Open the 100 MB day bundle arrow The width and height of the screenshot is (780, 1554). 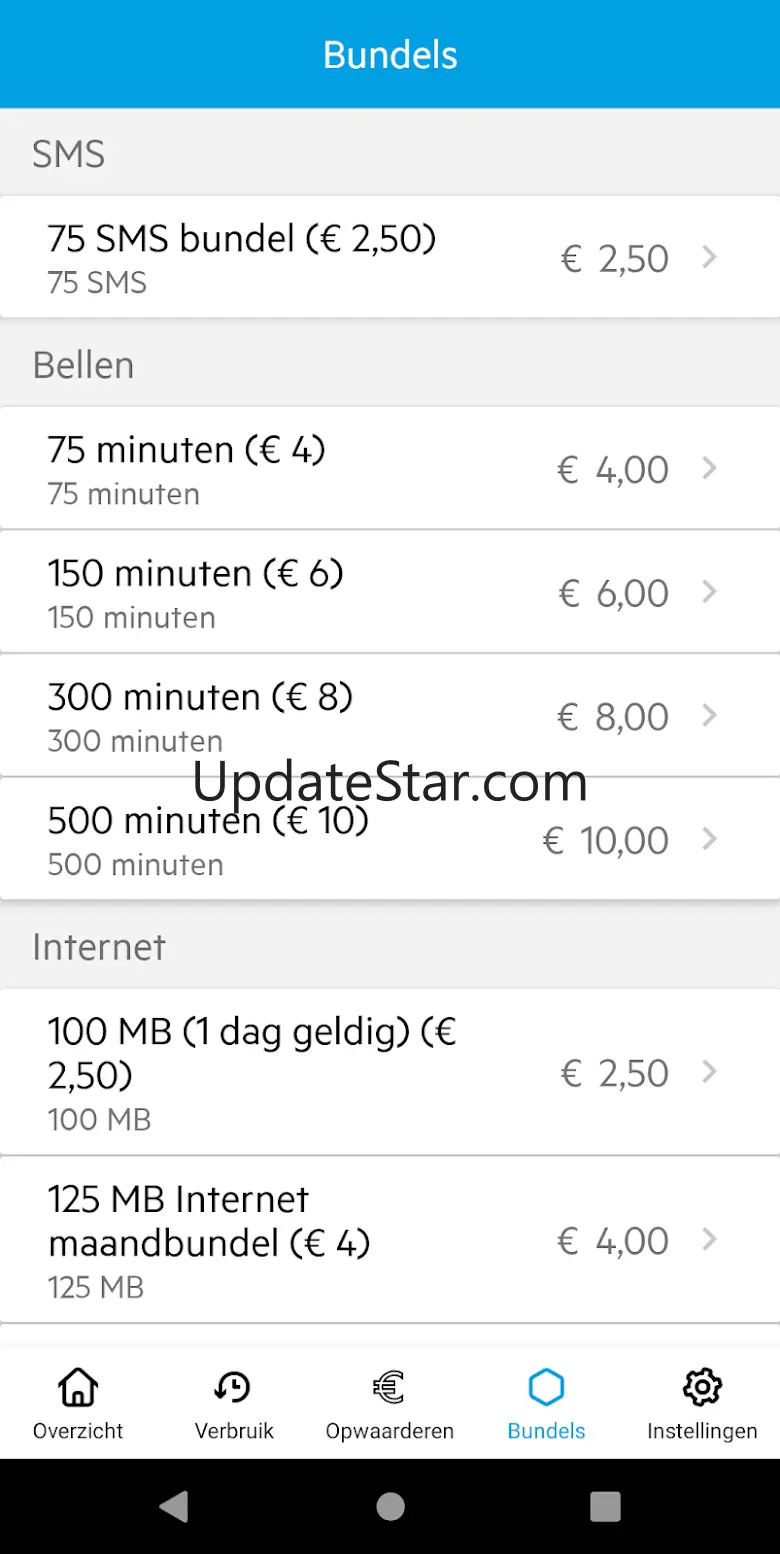[710, 1072]
